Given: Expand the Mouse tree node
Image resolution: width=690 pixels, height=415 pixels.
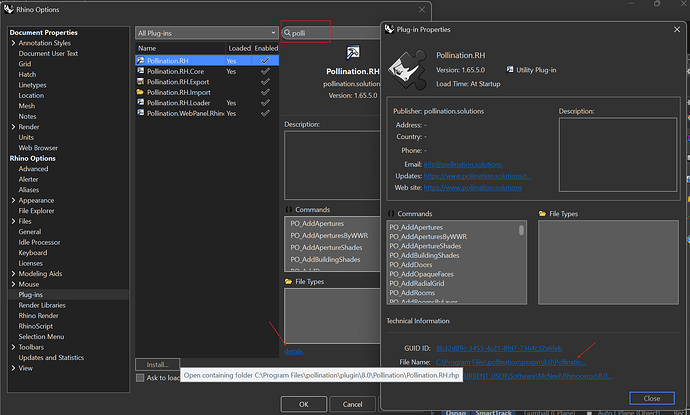Looking at the screenshot, I should point(13,284).
